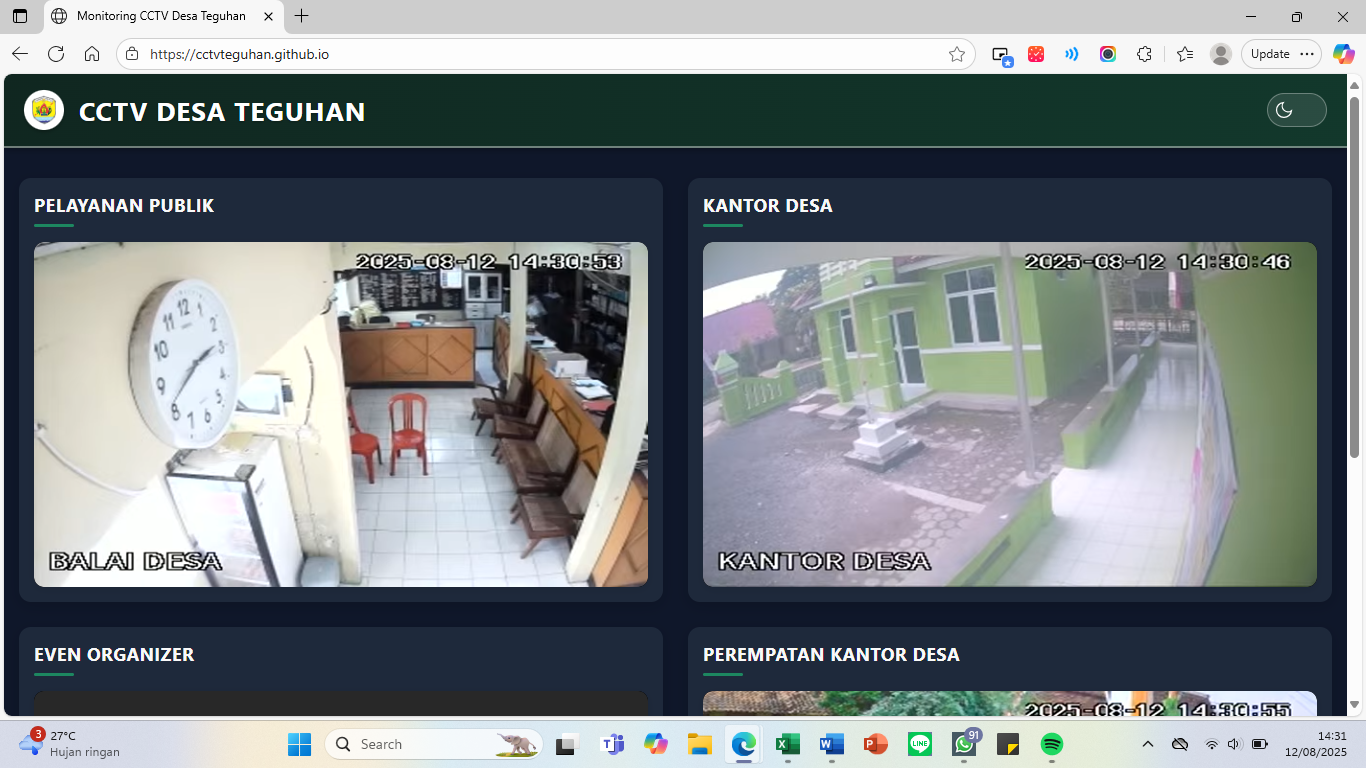
Task: Click the Update button
Action: (x=1282, y=54)
